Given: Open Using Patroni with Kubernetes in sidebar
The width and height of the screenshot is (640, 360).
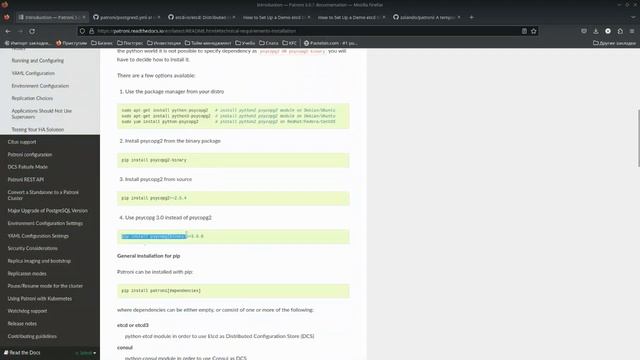Looking at the screenshot, I should 40,298.
